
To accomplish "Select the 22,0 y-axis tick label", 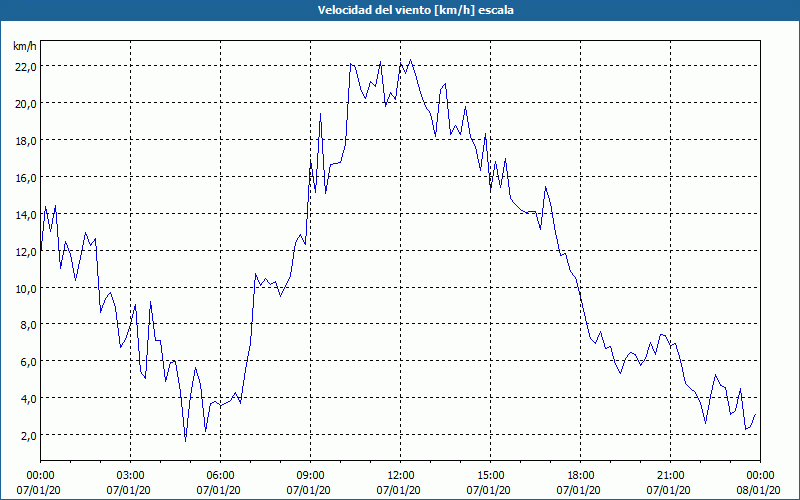I will tap(25, 66).
